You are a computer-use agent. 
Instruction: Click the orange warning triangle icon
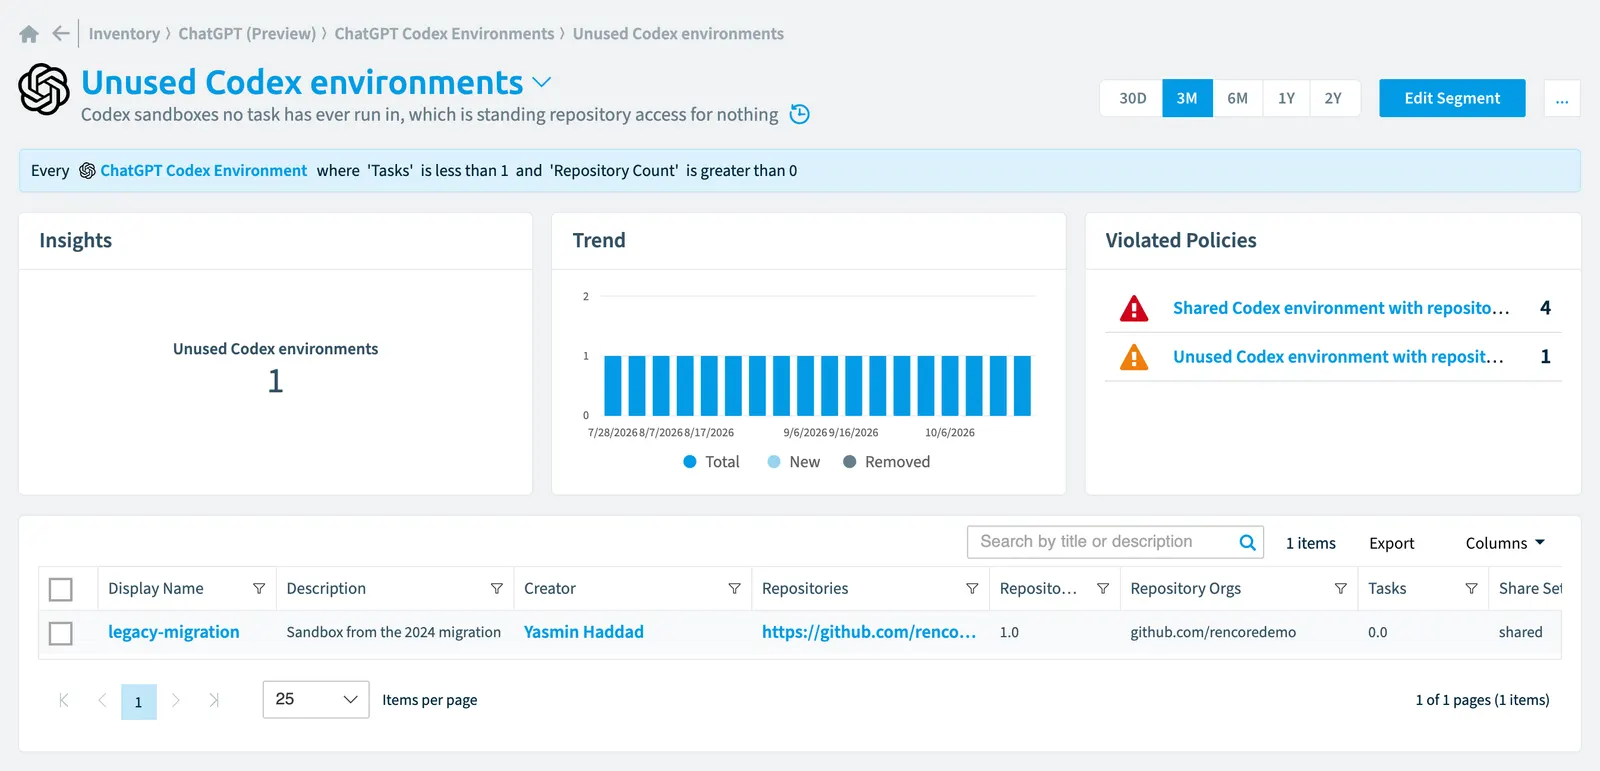[x=1134, y=357]
